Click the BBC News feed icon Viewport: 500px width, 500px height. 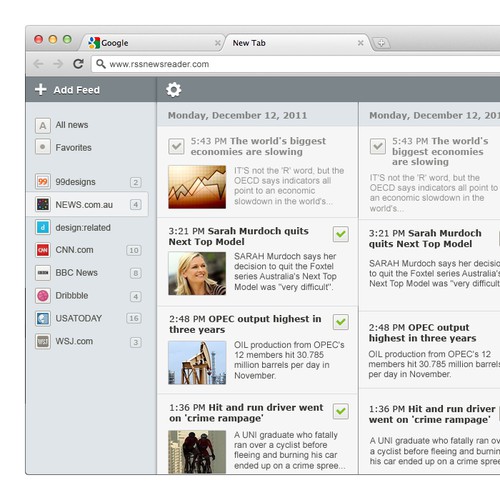pyautogui.click(x=43, y=273)
